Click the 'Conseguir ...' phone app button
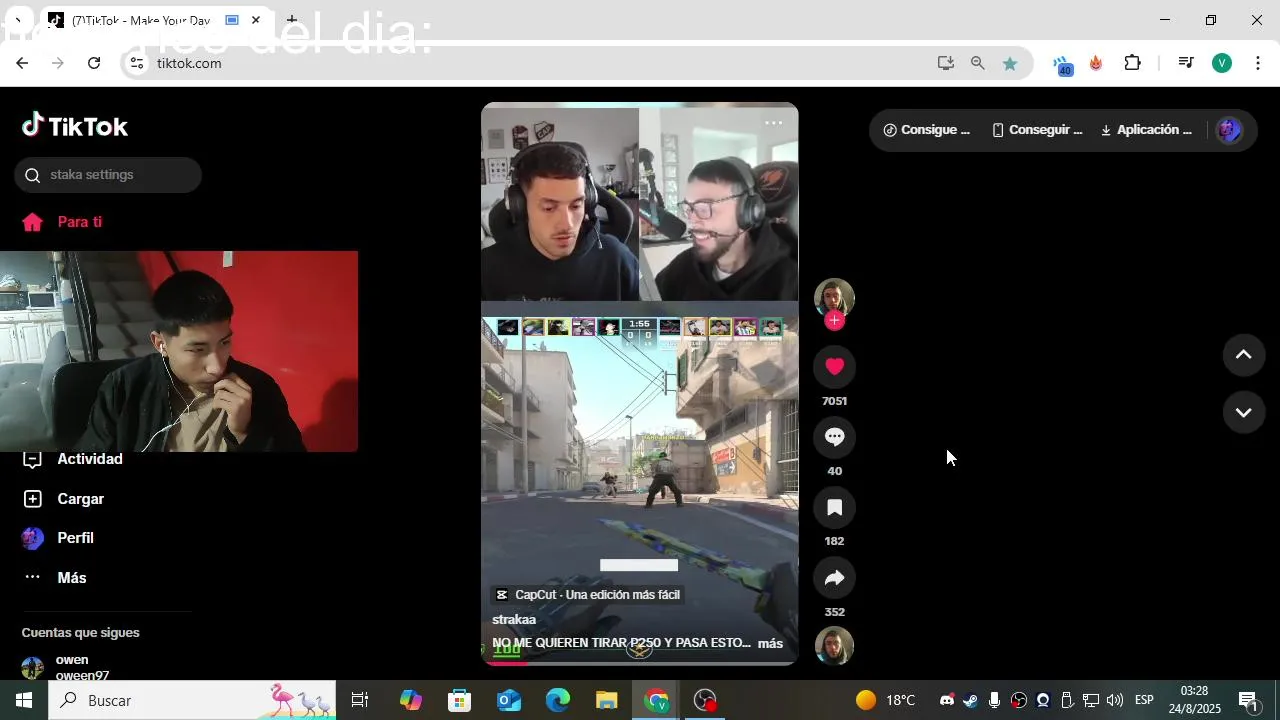1280x720 pixels. coord(1037,130)
